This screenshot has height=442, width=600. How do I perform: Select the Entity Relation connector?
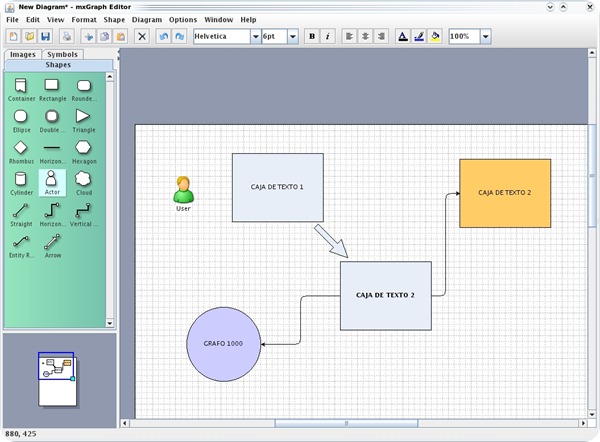[21, 241]
